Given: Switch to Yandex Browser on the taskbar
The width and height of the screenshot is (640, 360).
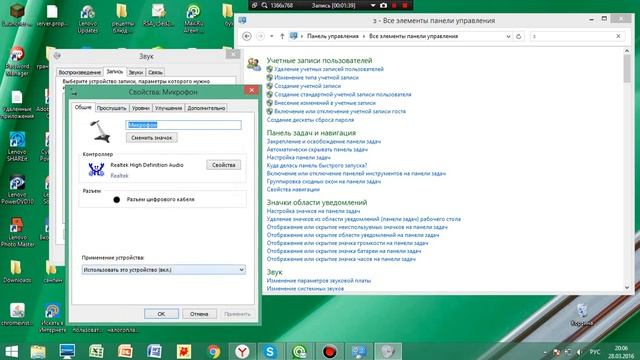Looking at the screenshot, I should tap(242, 351).
